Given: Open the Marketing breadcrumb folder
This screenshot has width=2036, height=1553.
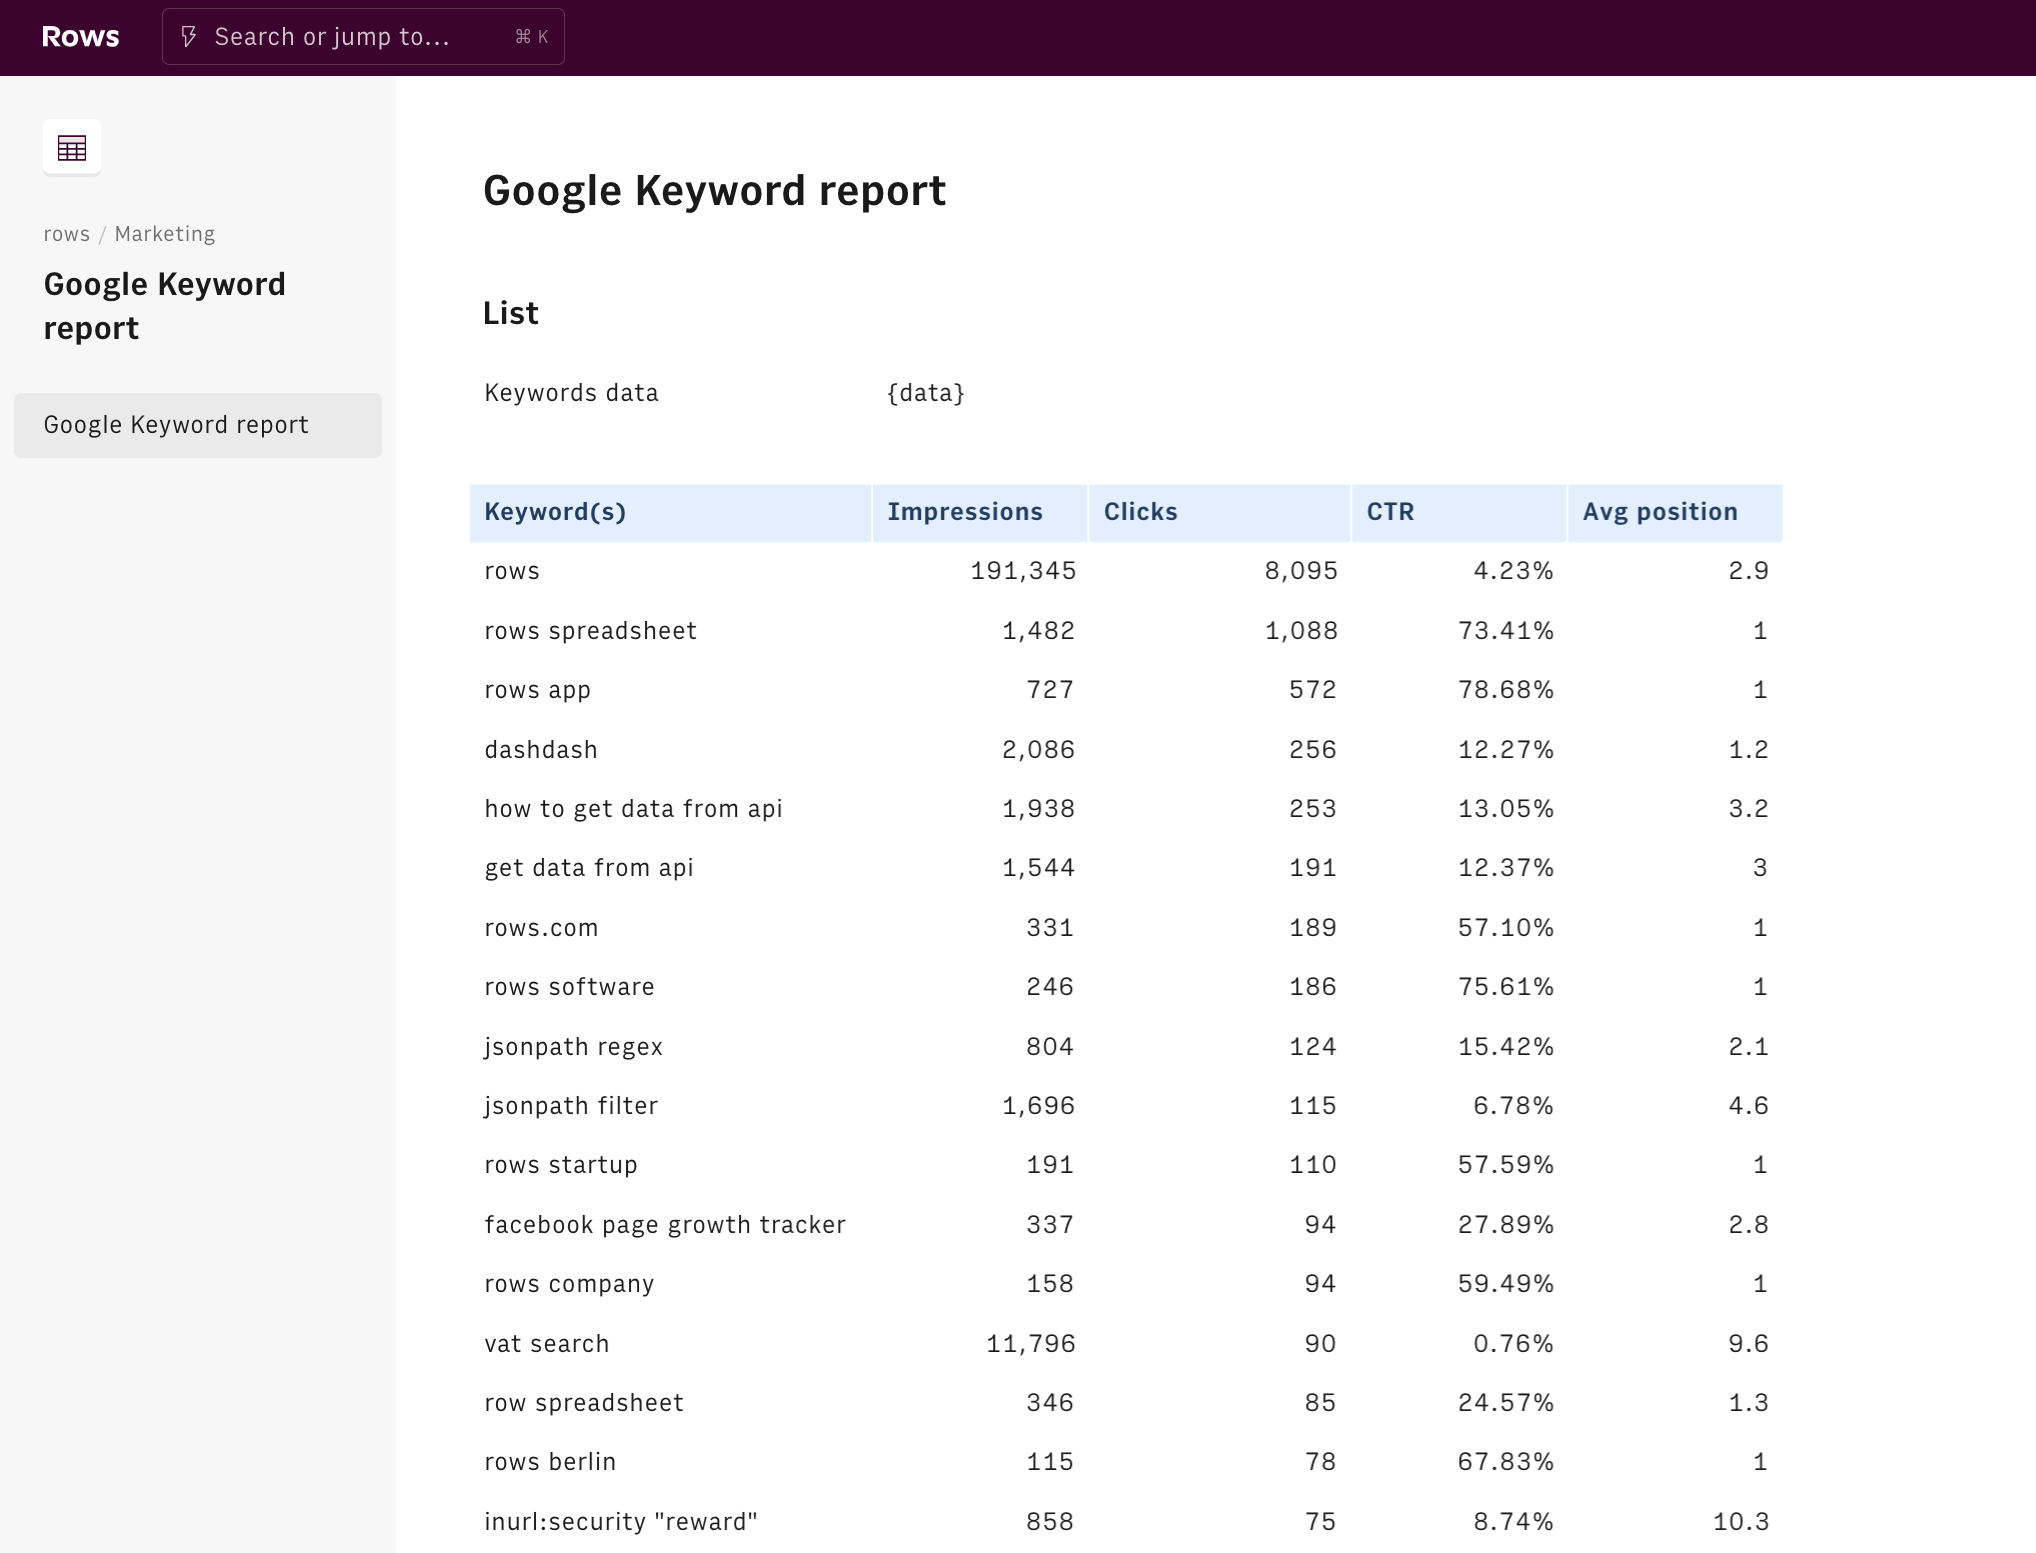Looking at the screenshot, I should [x=165, y=234].
